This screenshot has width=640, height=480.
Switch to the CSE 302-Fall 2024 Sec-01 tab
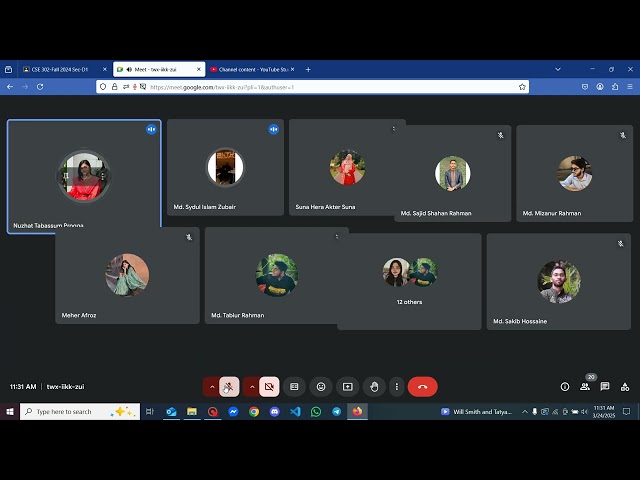coord(60,69)
